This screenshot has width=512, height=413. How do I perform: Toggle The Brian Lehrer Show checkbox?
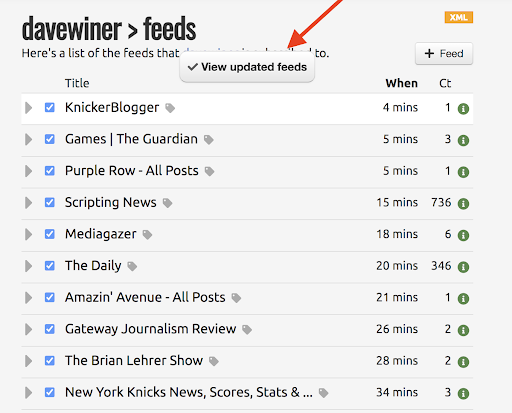[50, 361]
